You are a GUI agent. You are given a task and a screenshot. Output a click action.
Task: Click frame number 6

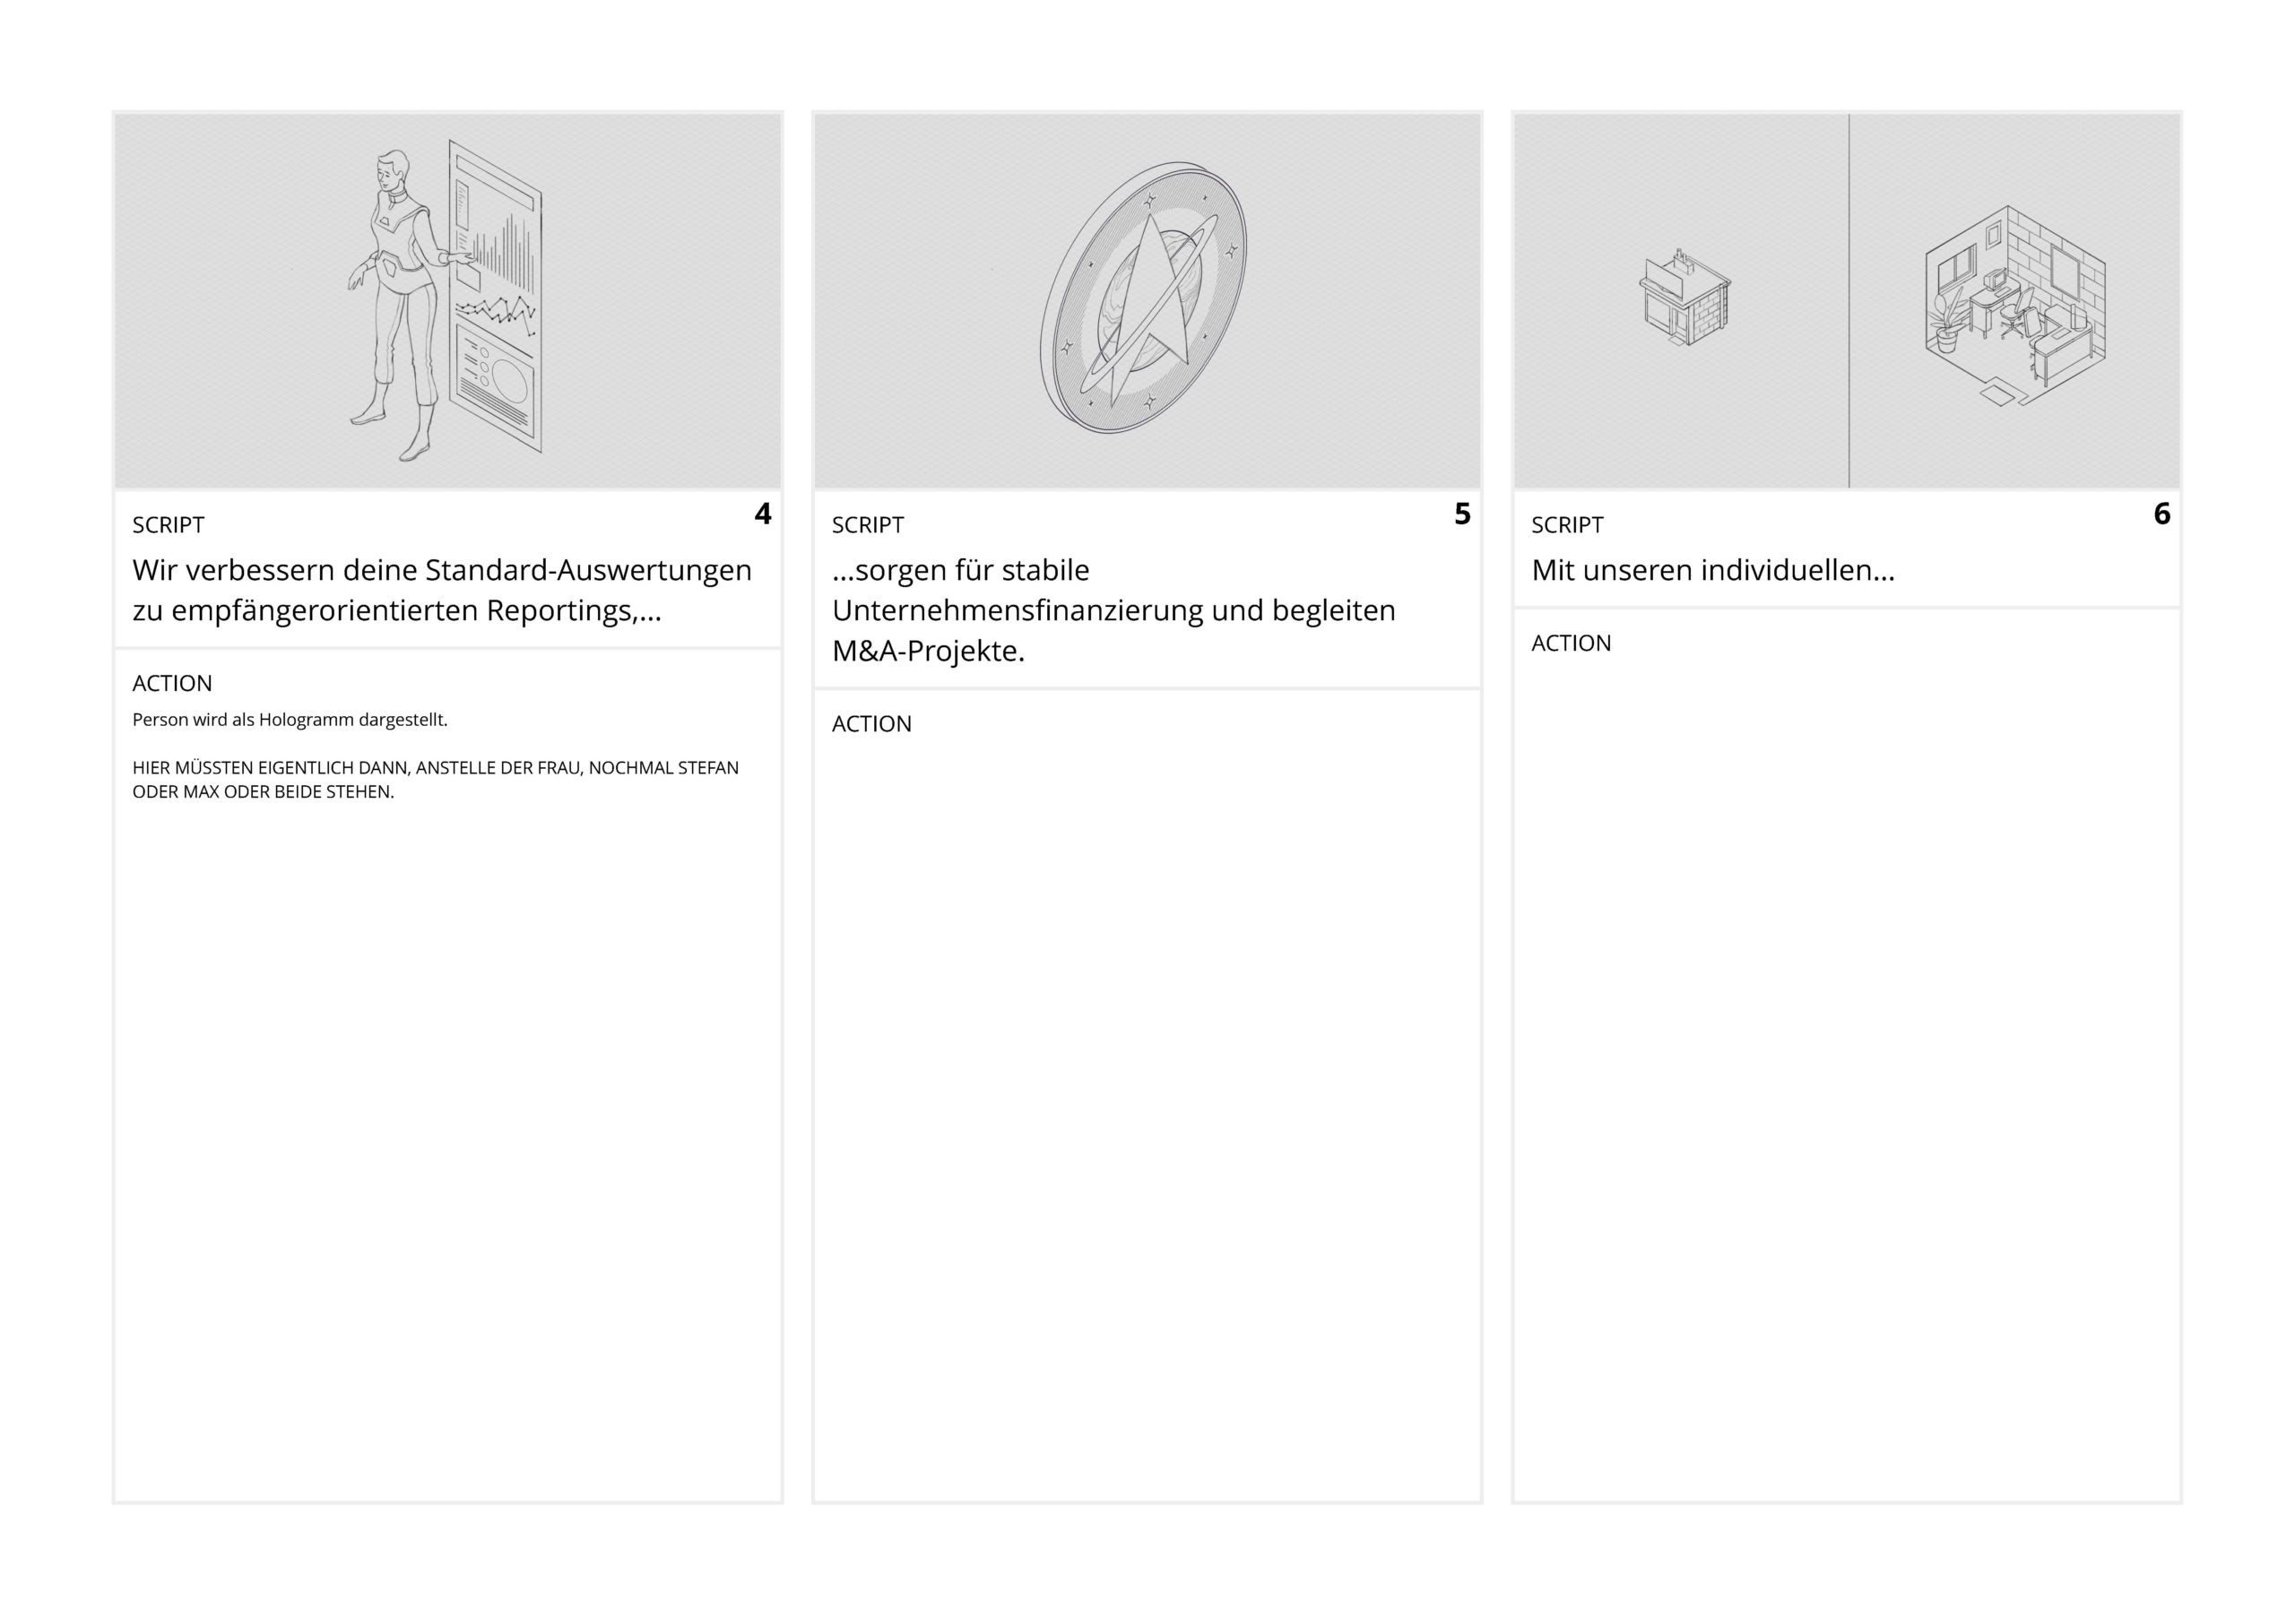pyautogui.click(x=2162, y=514)
